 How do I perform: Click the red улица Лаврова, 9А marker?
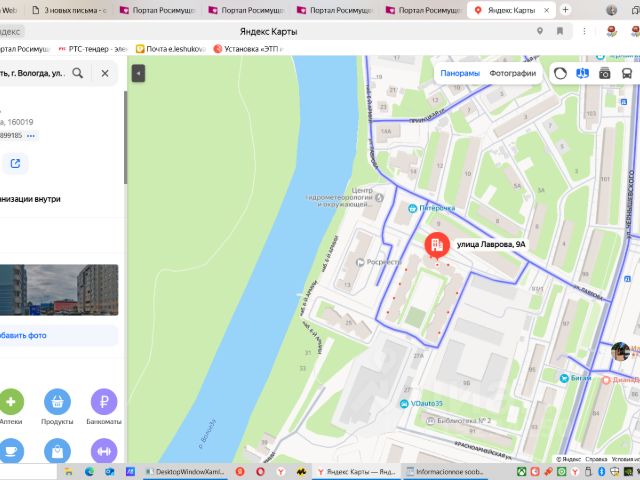(437, 245)
